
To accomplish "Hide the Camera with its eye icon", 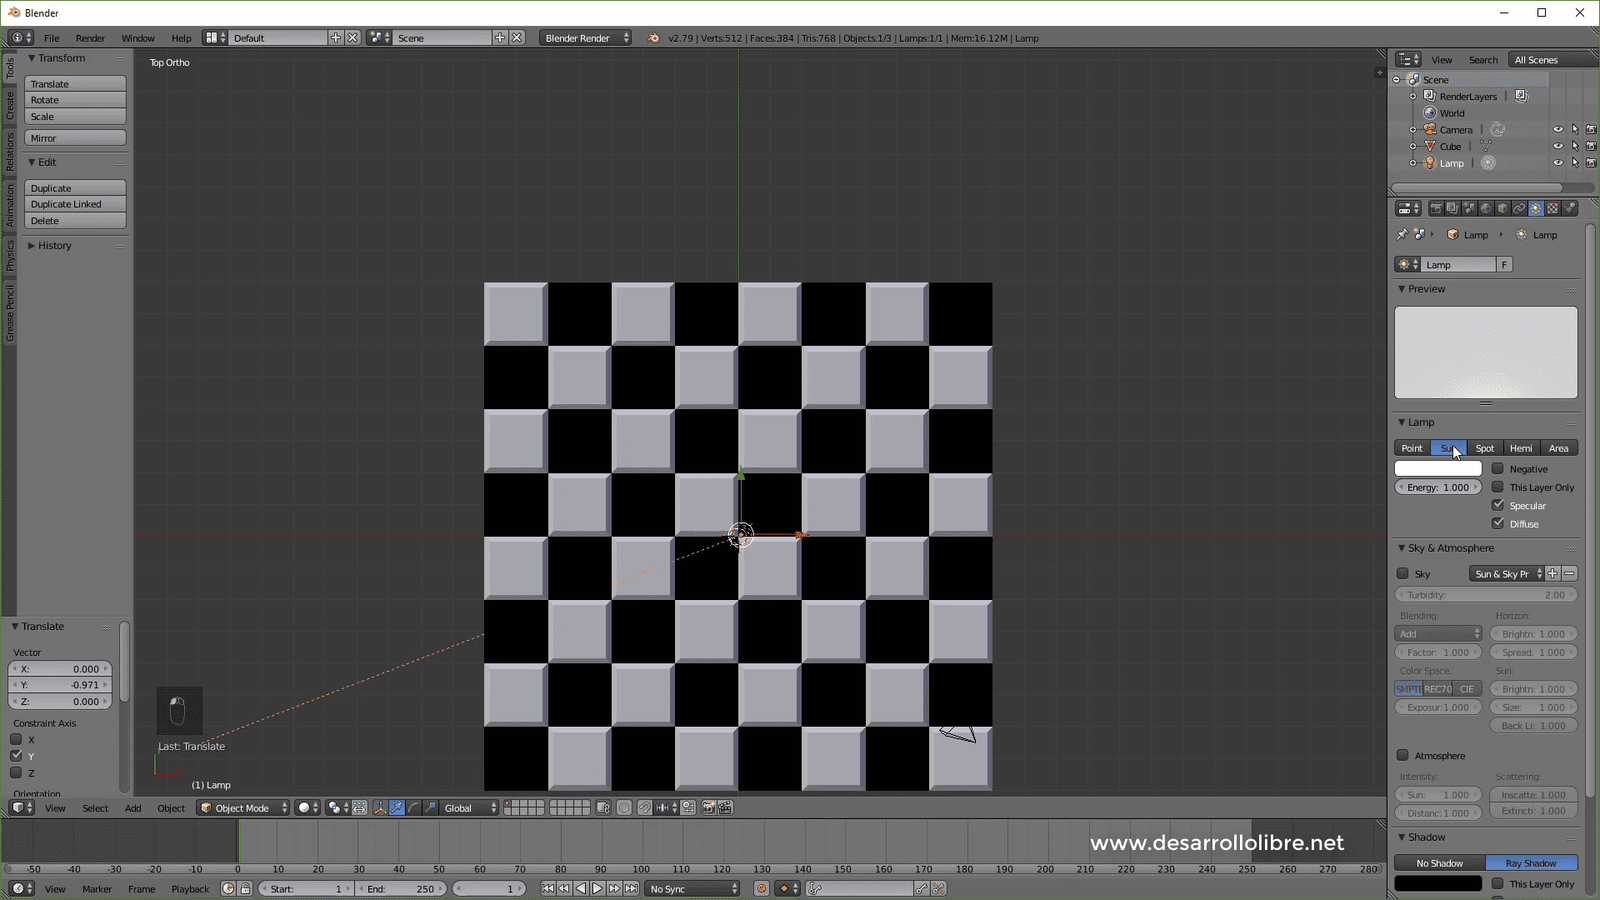I will (1558, 129).
